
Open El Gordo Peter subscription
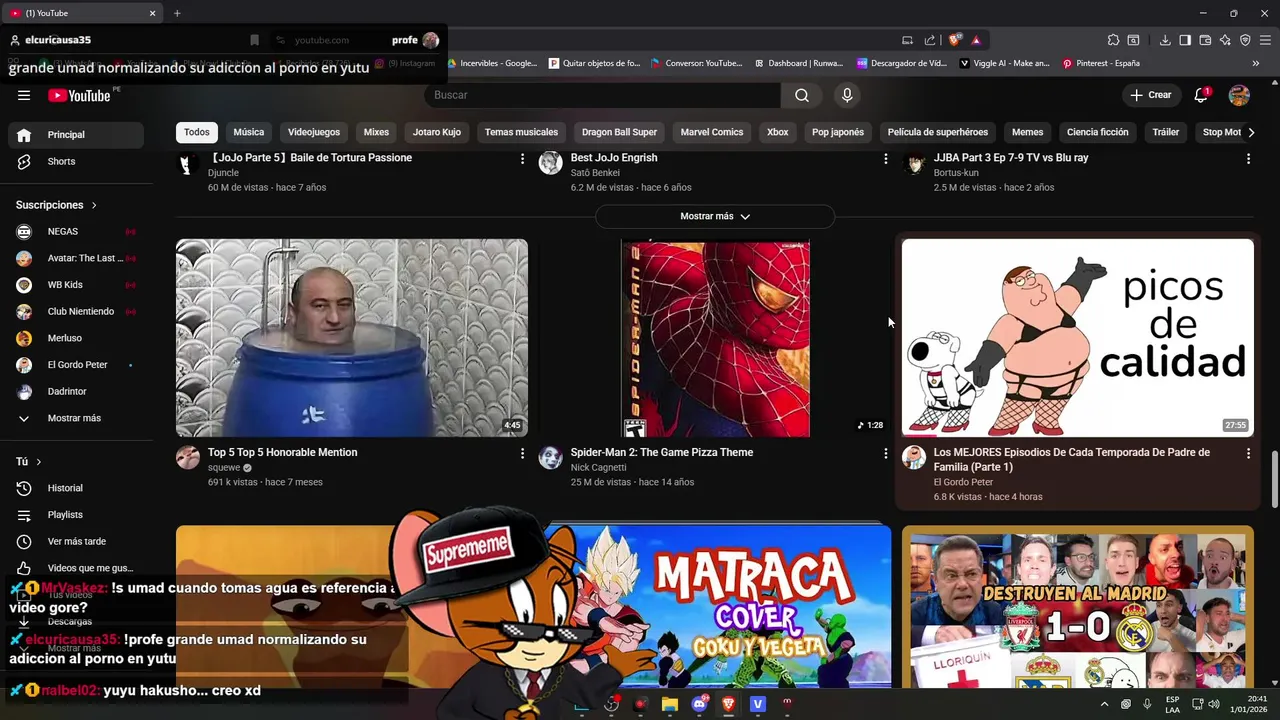tap(75, 365)
